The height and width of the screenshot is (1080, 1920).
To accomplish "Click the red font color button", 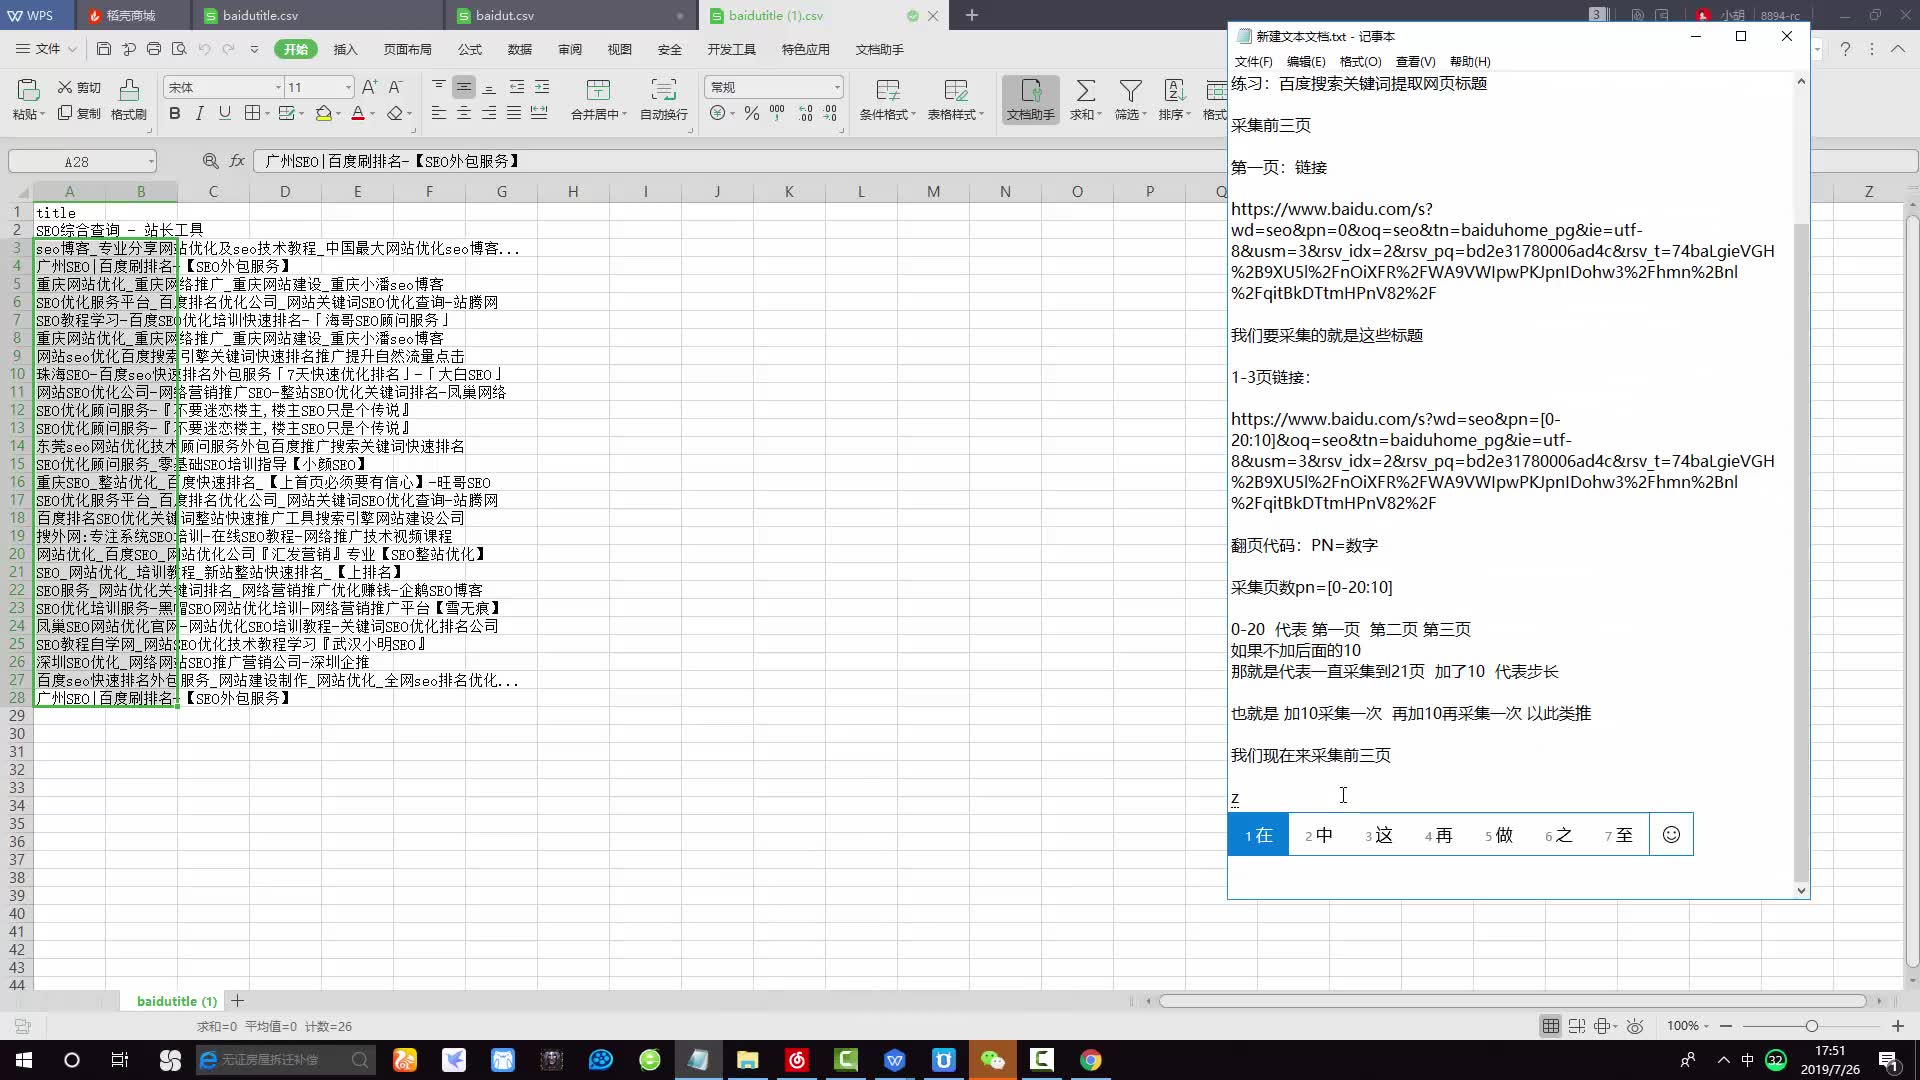I will (358, 113).
